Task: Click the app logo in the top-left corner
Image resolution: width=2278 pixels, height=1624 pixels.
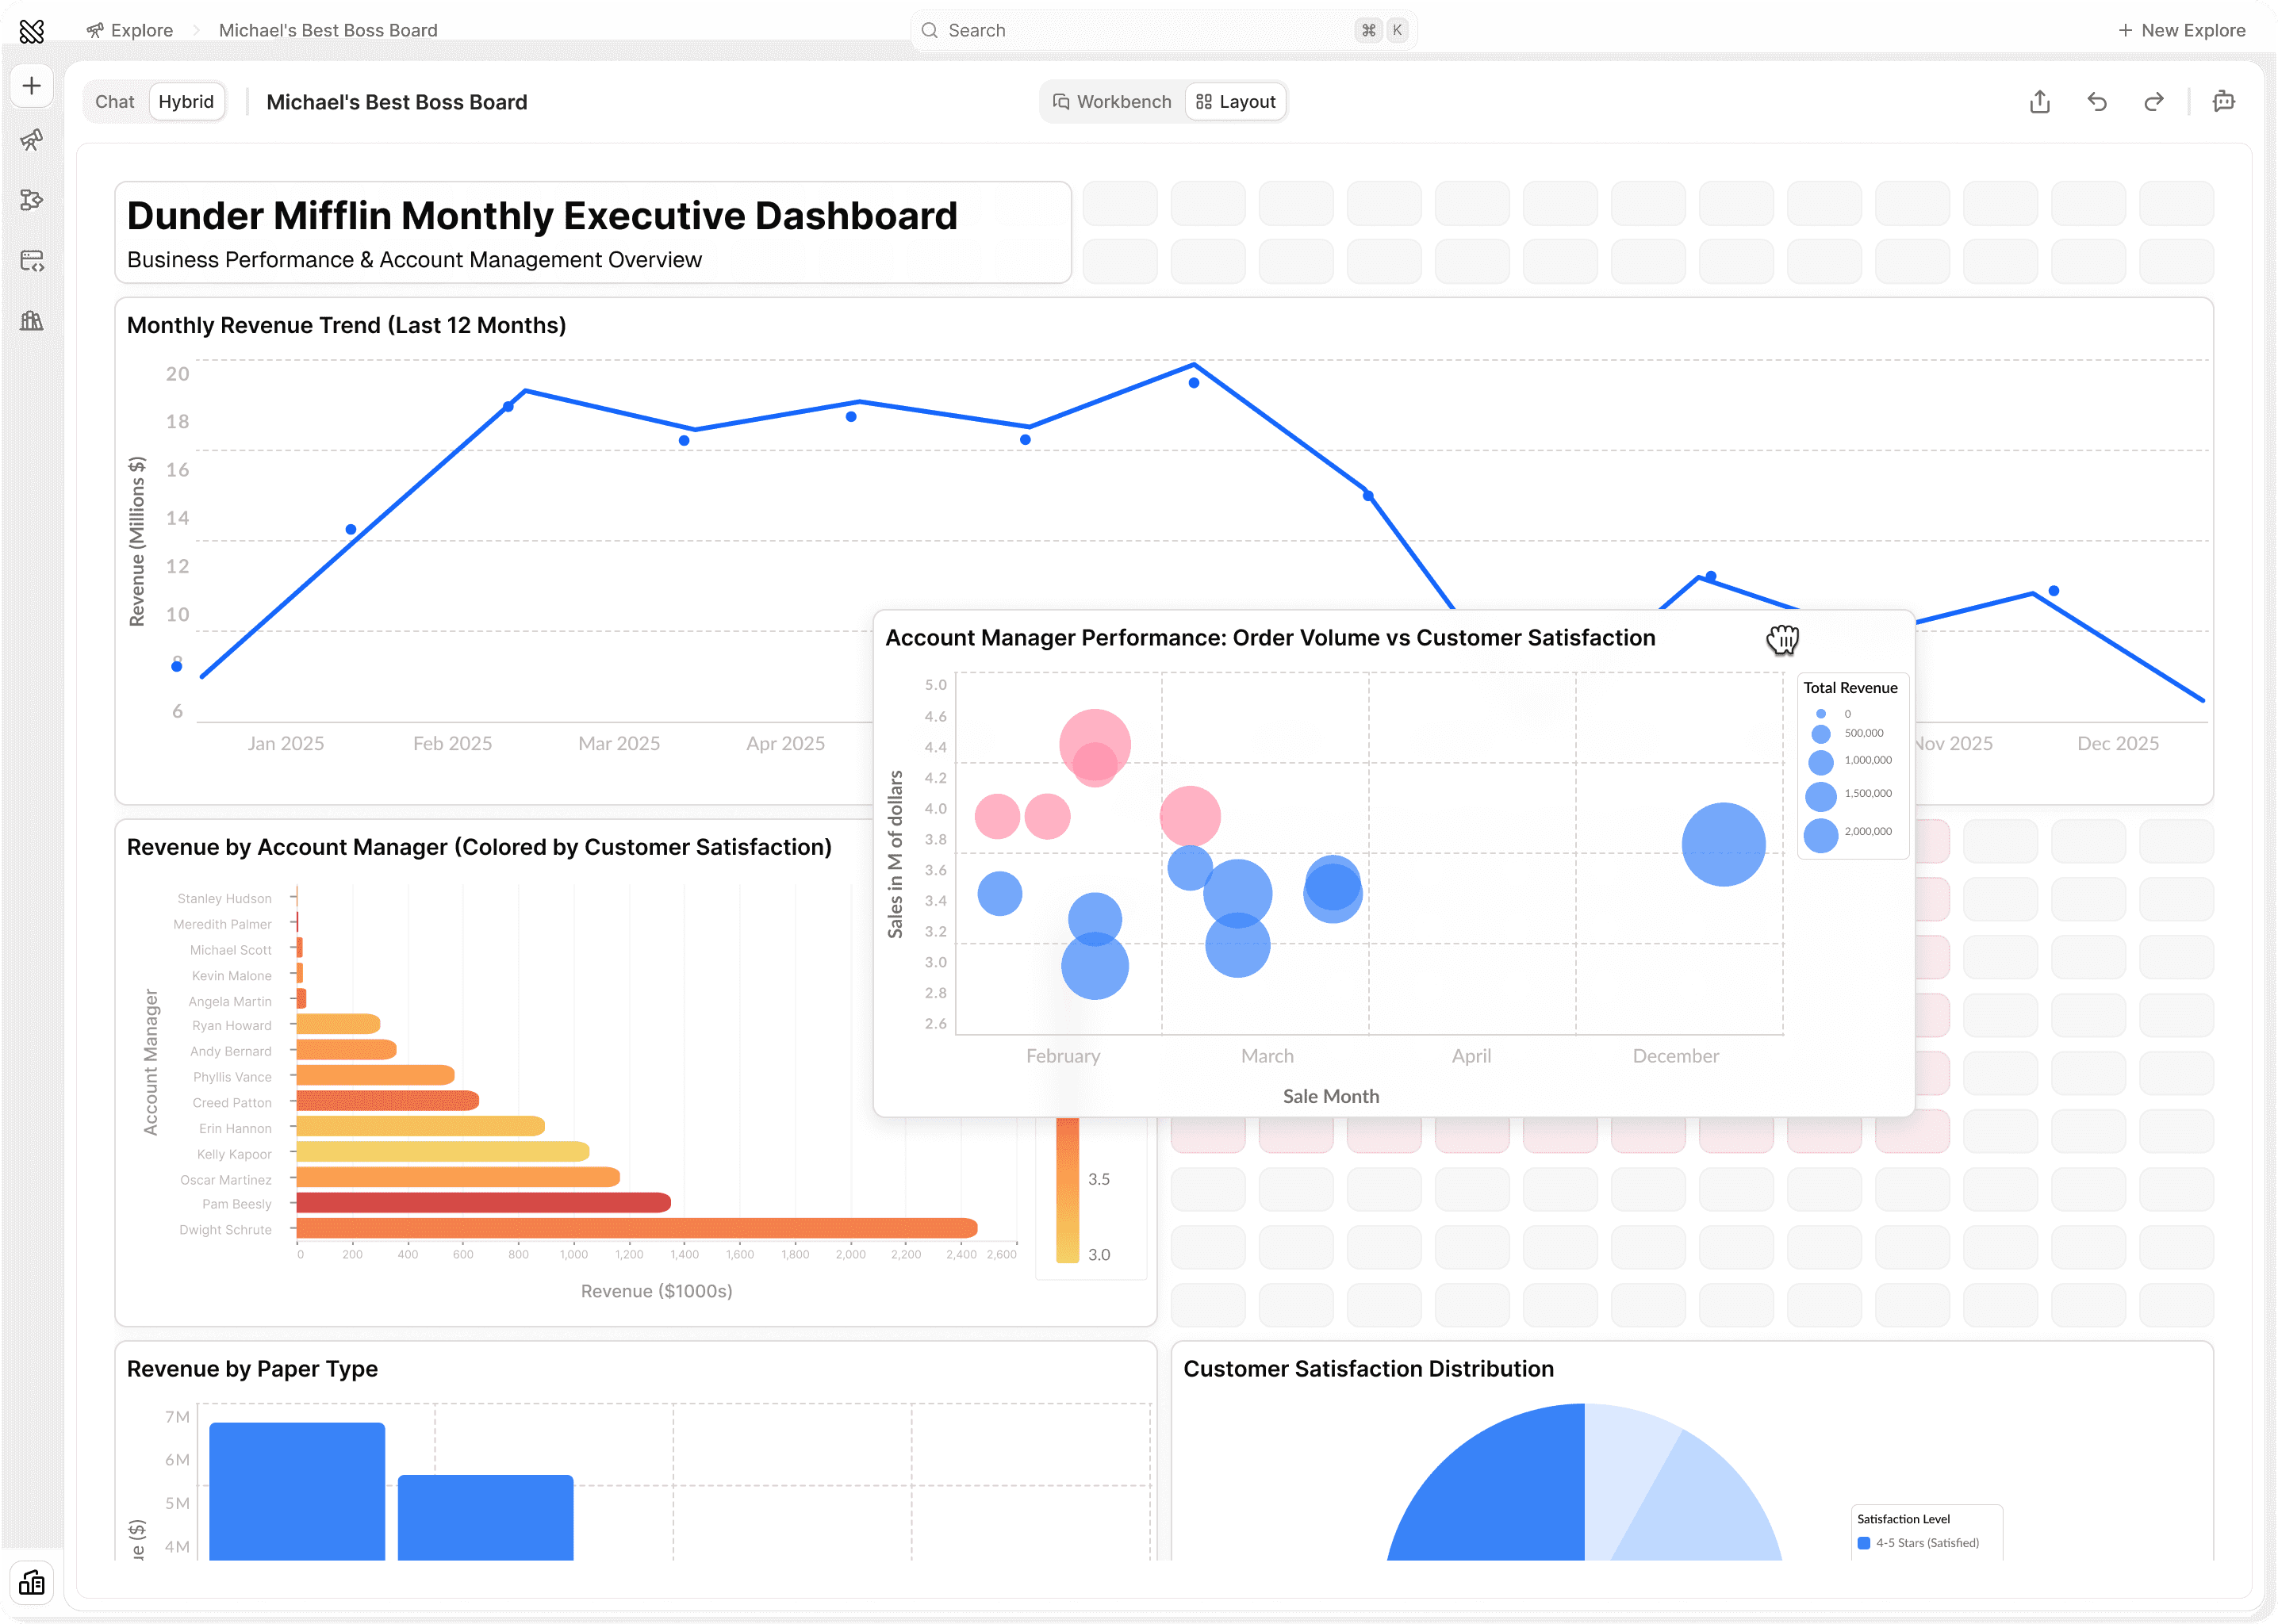Action: point(32,31)
